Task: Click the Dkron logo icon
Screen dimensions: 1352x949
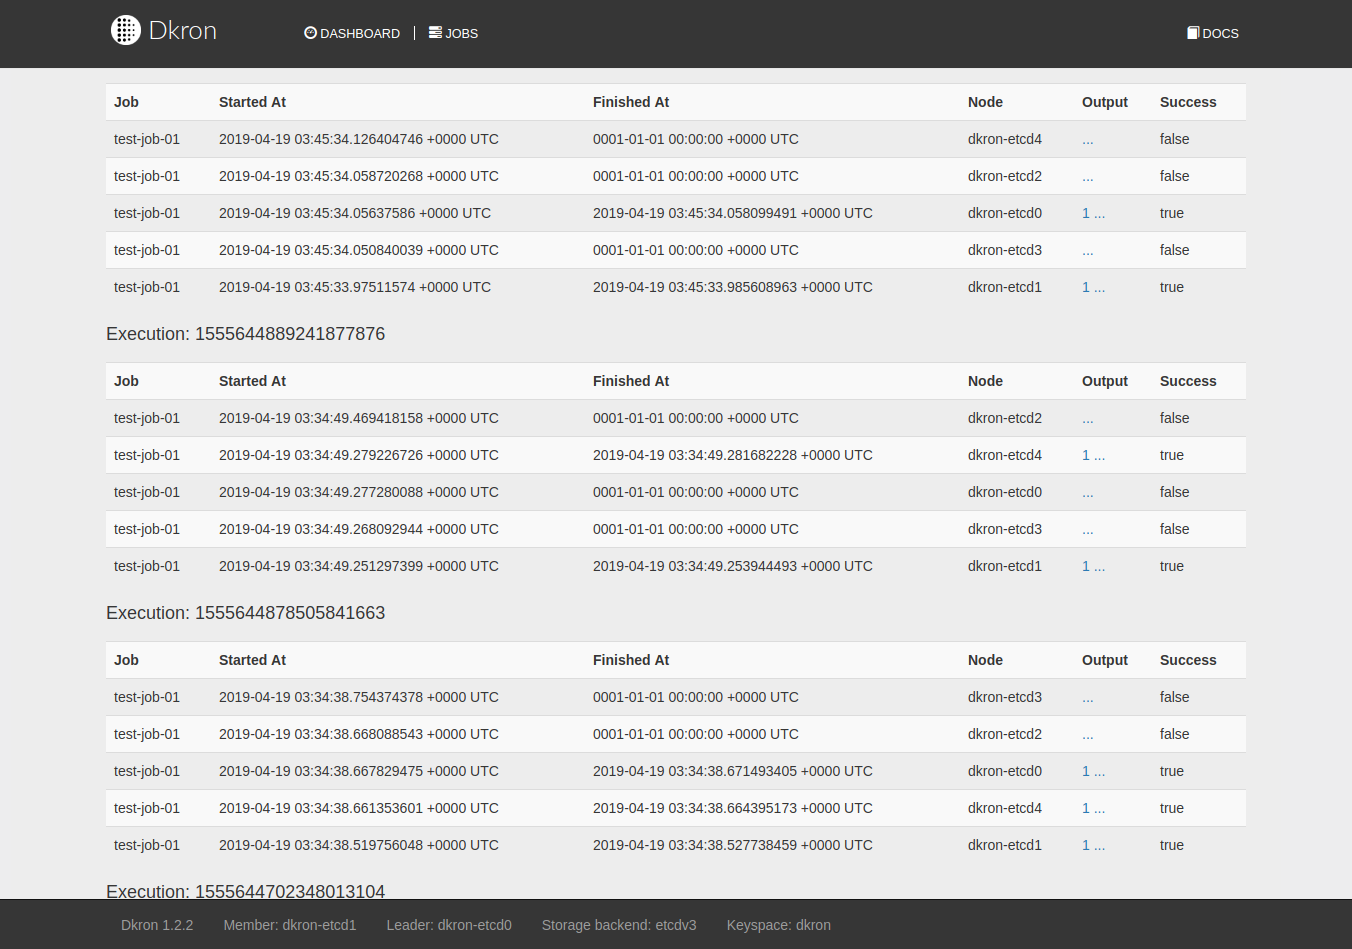Action: 126,30
